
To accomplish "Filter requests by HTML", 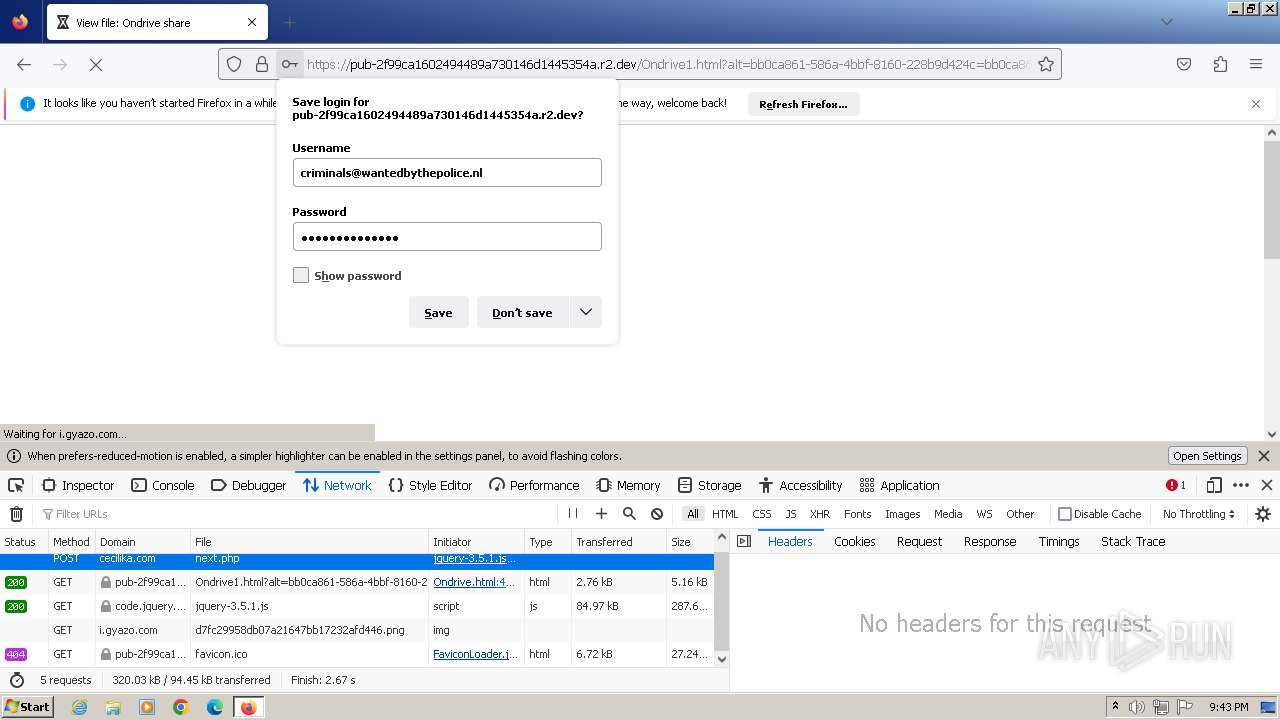I will 725,514.
